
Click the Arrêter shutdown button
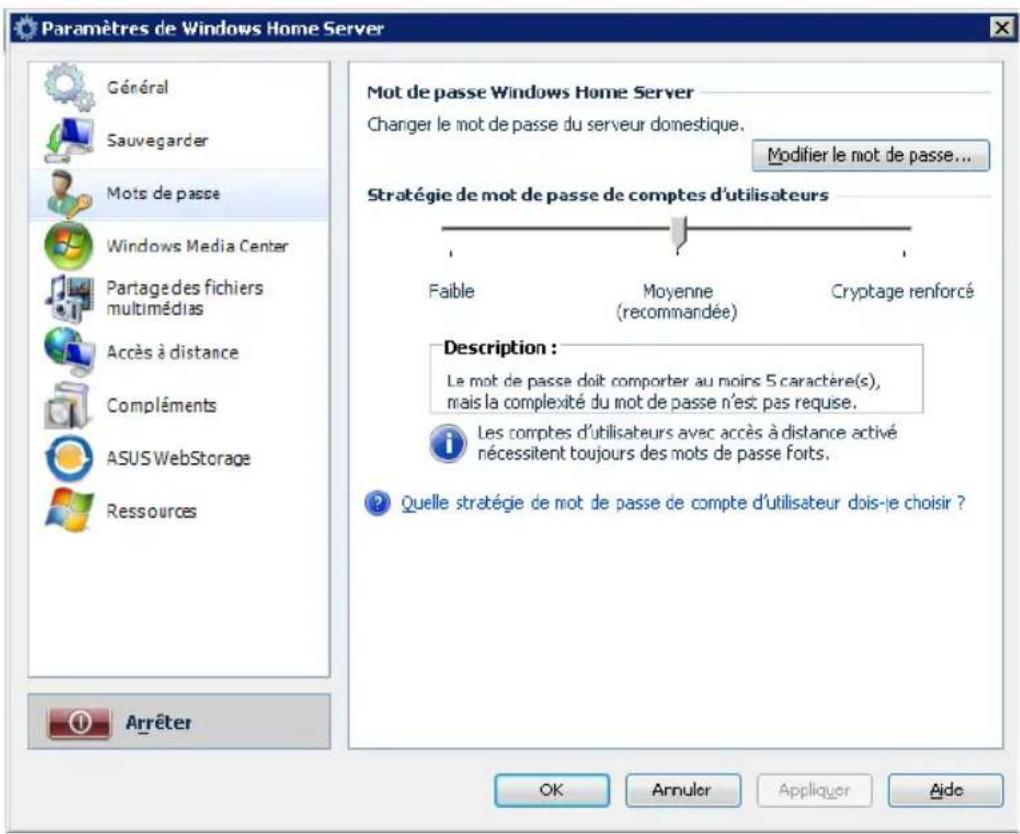(179, 722)
